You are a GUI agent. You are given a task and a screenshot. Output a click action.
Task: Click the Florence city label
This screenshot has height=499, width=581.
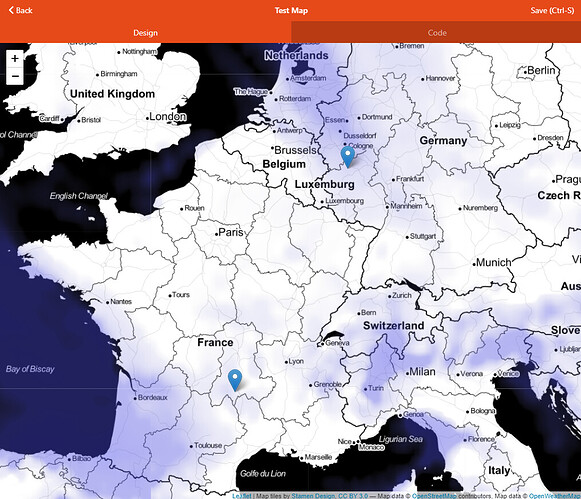click(x=481, y=439)
